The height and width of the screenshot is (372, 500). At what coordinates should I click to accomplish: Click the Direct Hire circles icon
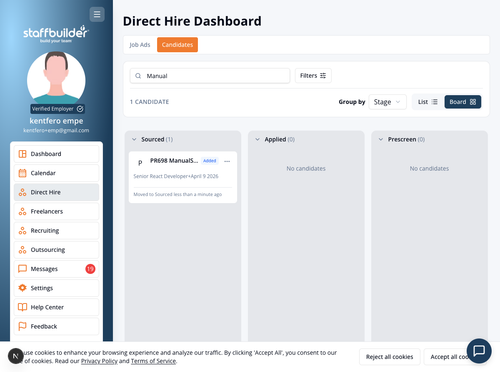[x=22, y=192]
